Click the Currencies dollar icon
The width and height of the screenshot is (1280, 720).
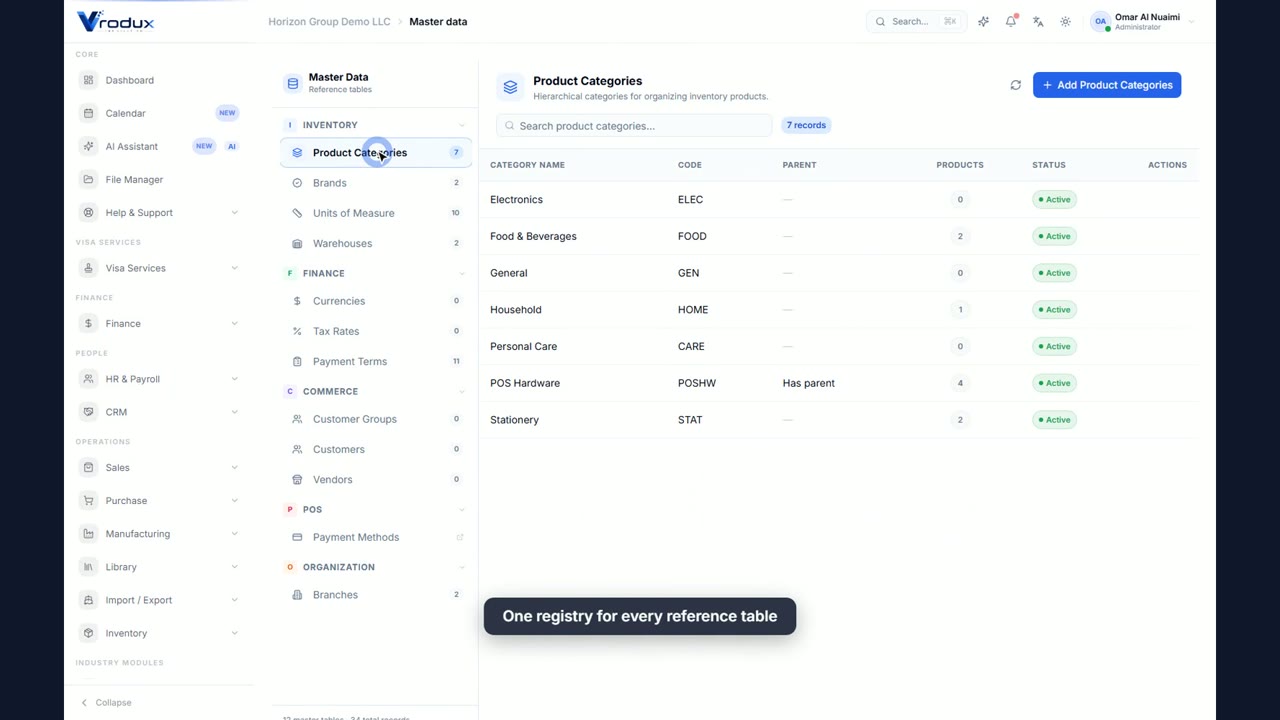point(297,301)
